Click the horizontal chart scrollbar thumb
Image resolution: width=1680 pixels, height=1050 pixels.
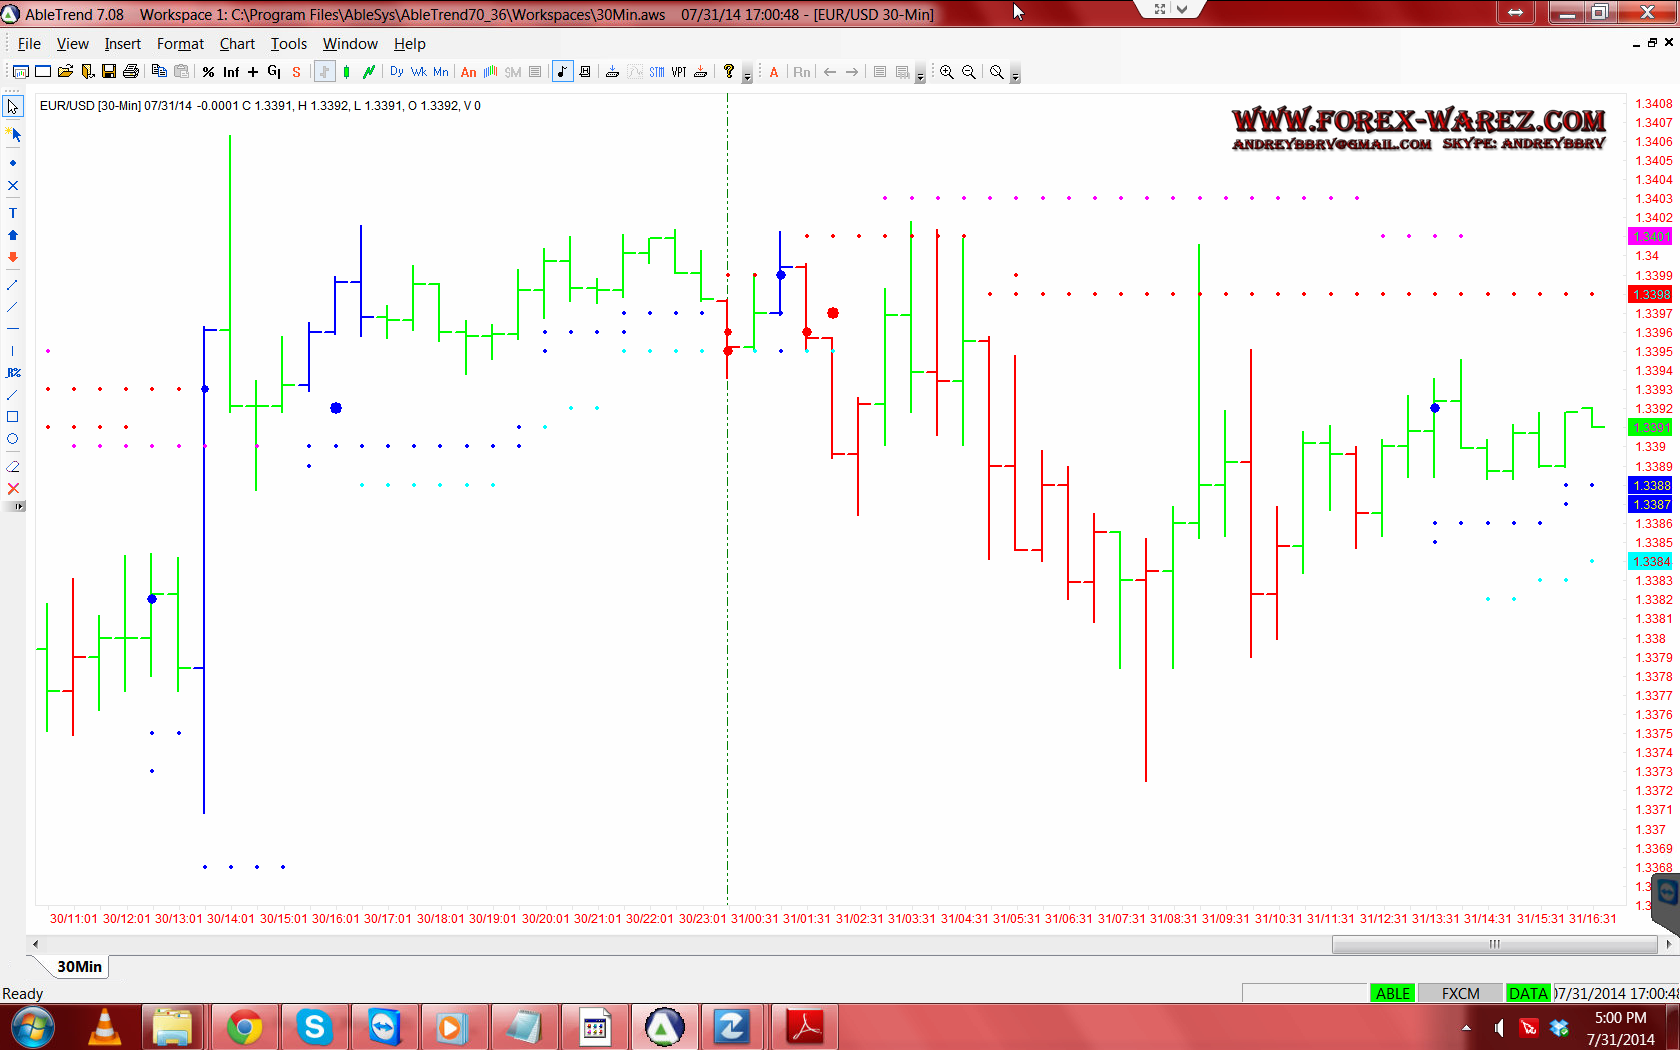1494,944
